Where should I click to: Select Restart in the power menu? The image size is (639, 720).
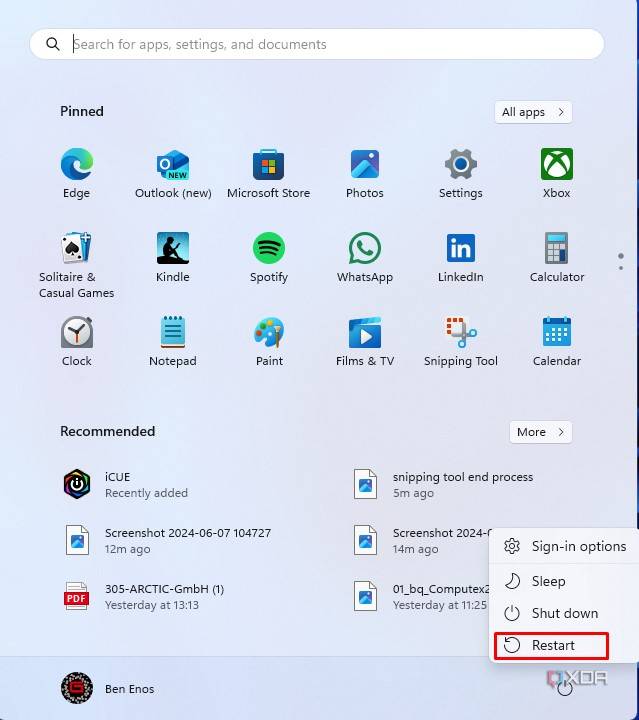click(551, 646)
